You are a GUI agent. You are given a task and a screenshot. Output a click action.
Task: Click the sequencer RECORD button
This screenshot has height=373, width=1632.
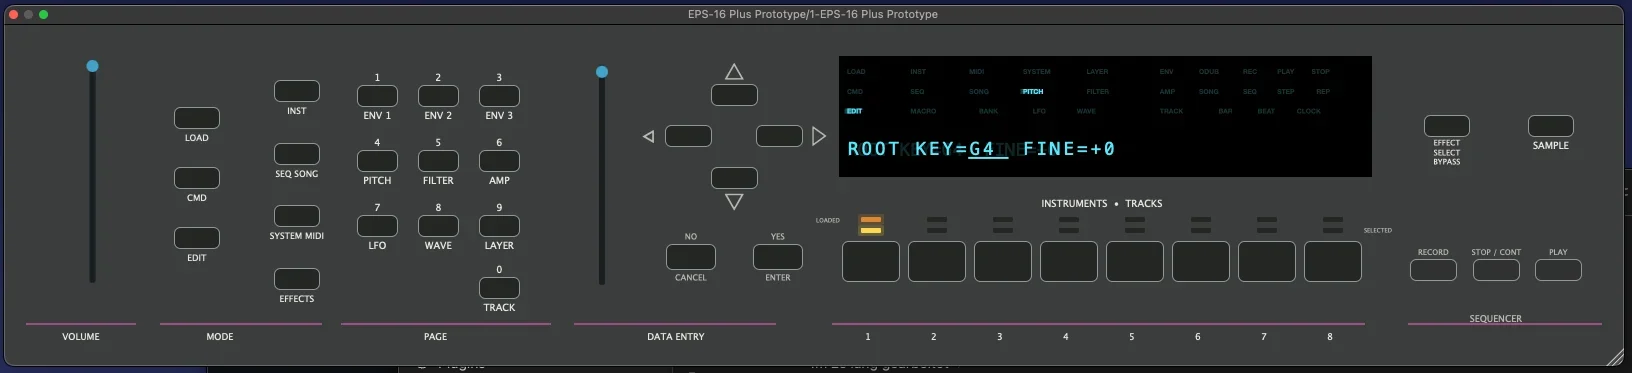pyautogui.click(x=1433, y=270)
